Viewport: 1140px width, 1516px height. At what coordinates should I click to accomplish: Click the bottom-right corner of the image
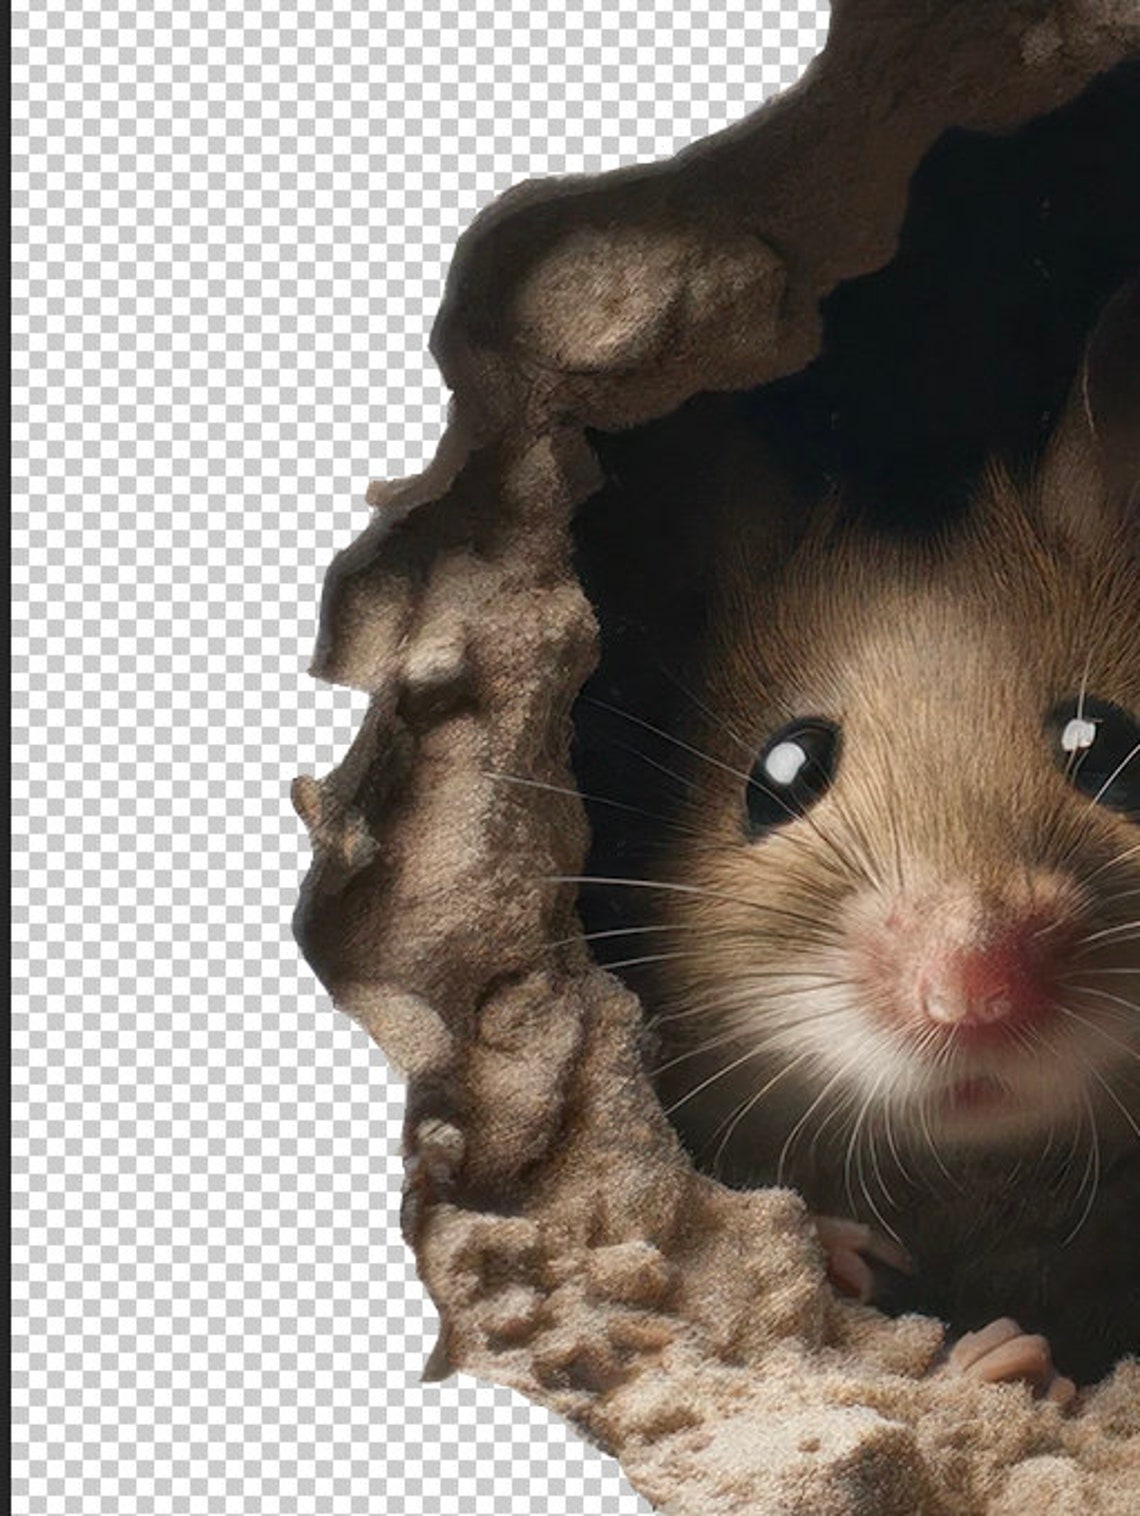point(1130,1510)
